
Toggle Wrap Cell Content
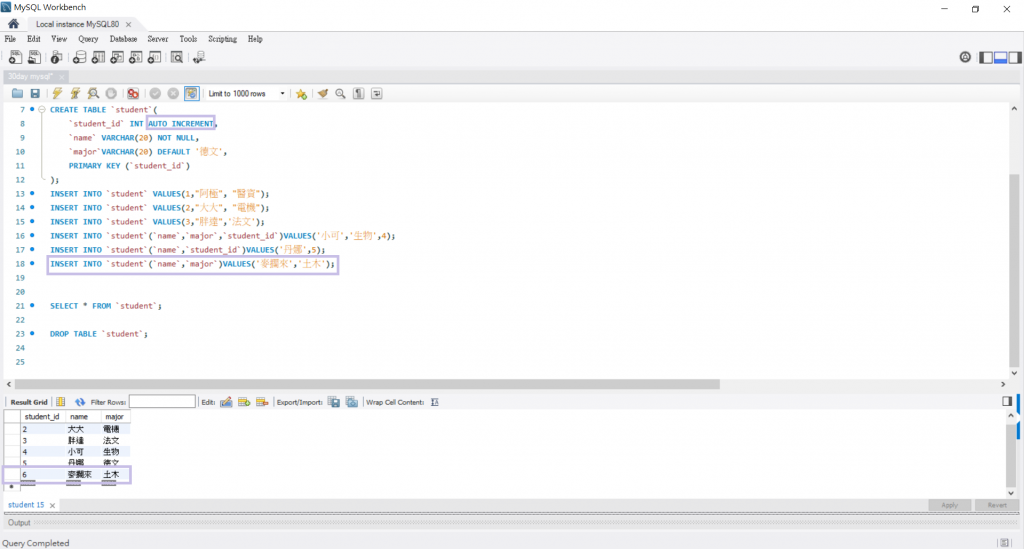(435, 402)
